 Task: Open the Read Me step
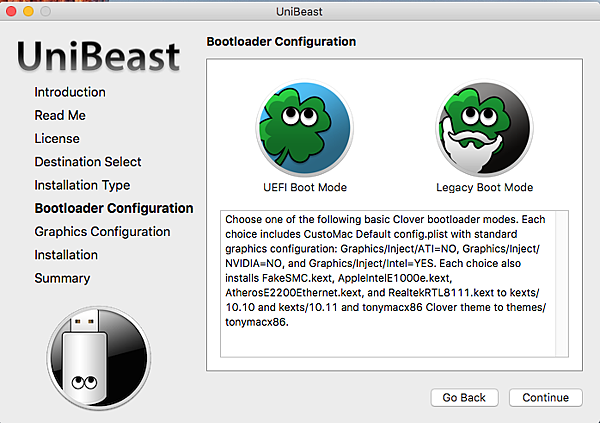pyautogui.click(x=60, y=116)
